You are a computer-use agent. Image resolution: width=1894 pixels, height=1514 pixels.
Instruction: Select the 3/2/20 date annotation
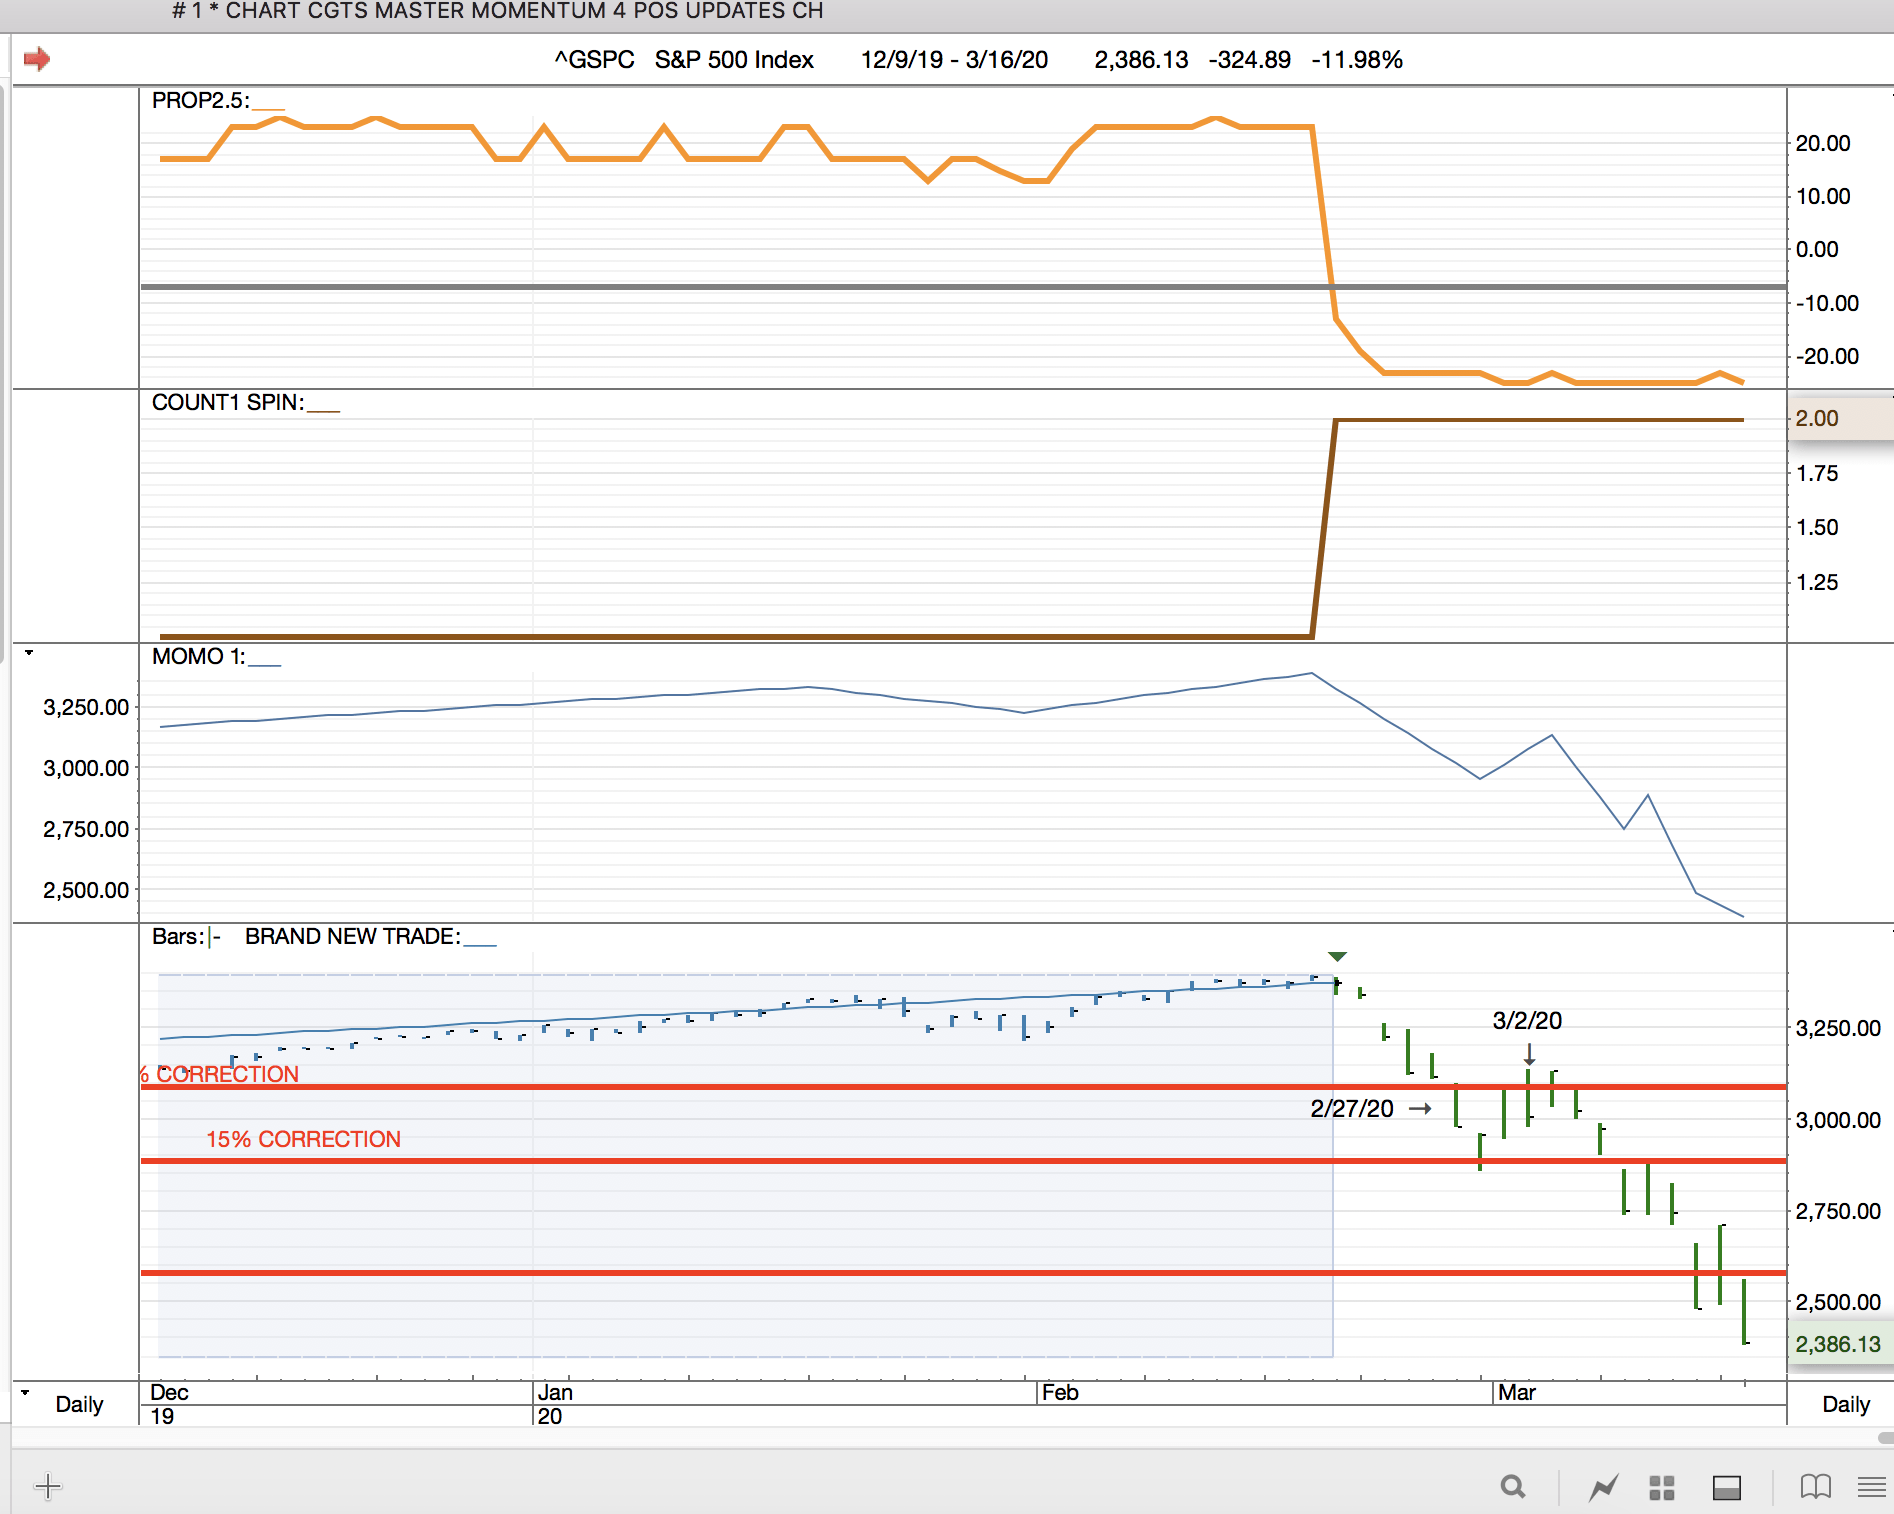click(1527, 1021)
